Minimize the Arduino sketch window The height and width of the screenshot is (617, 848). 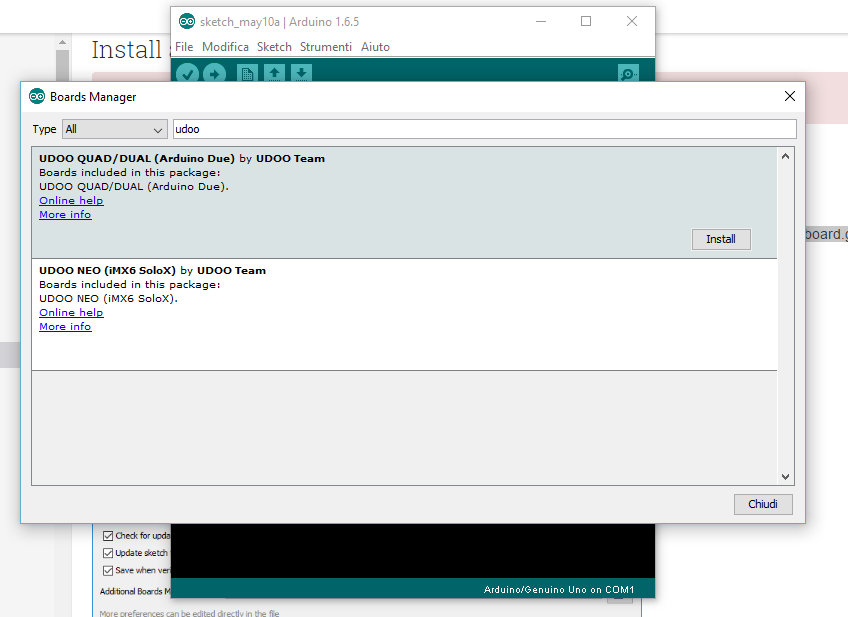(x=541, y=21)
